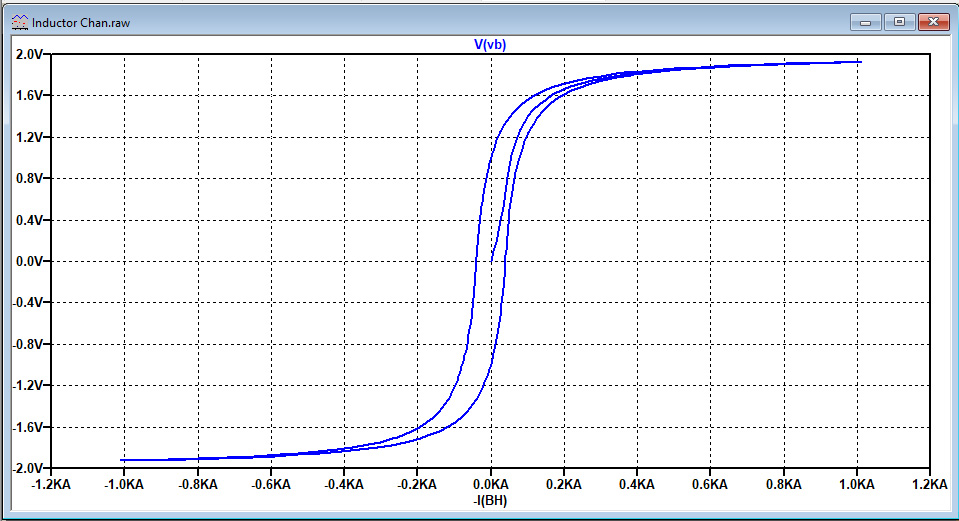Click the 0.2KA horizontal axis label
959x521 pixels.
coord(564,485)
